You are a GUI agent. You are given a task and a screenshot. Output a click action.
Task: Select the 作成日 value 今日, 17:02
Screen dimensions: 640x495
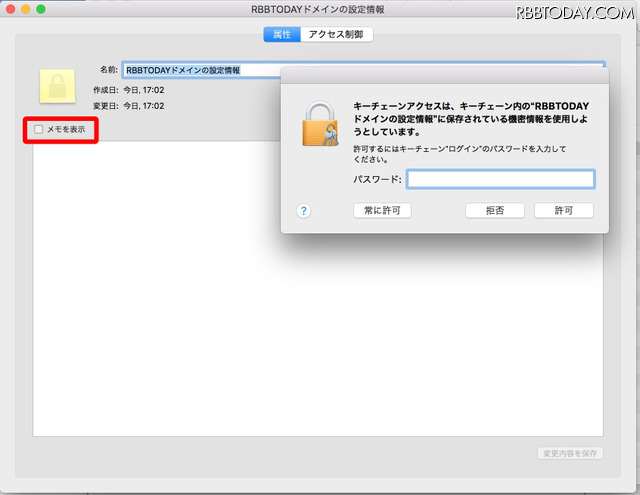(144, 90)
